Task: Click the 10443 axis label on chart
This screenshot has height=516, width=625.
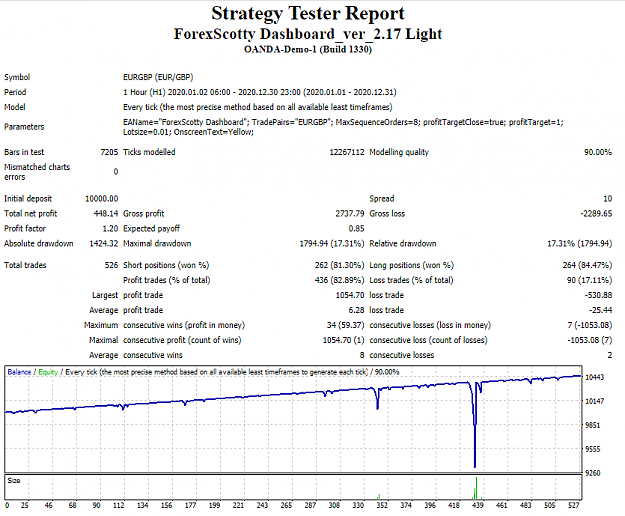Action: (594, 377)
